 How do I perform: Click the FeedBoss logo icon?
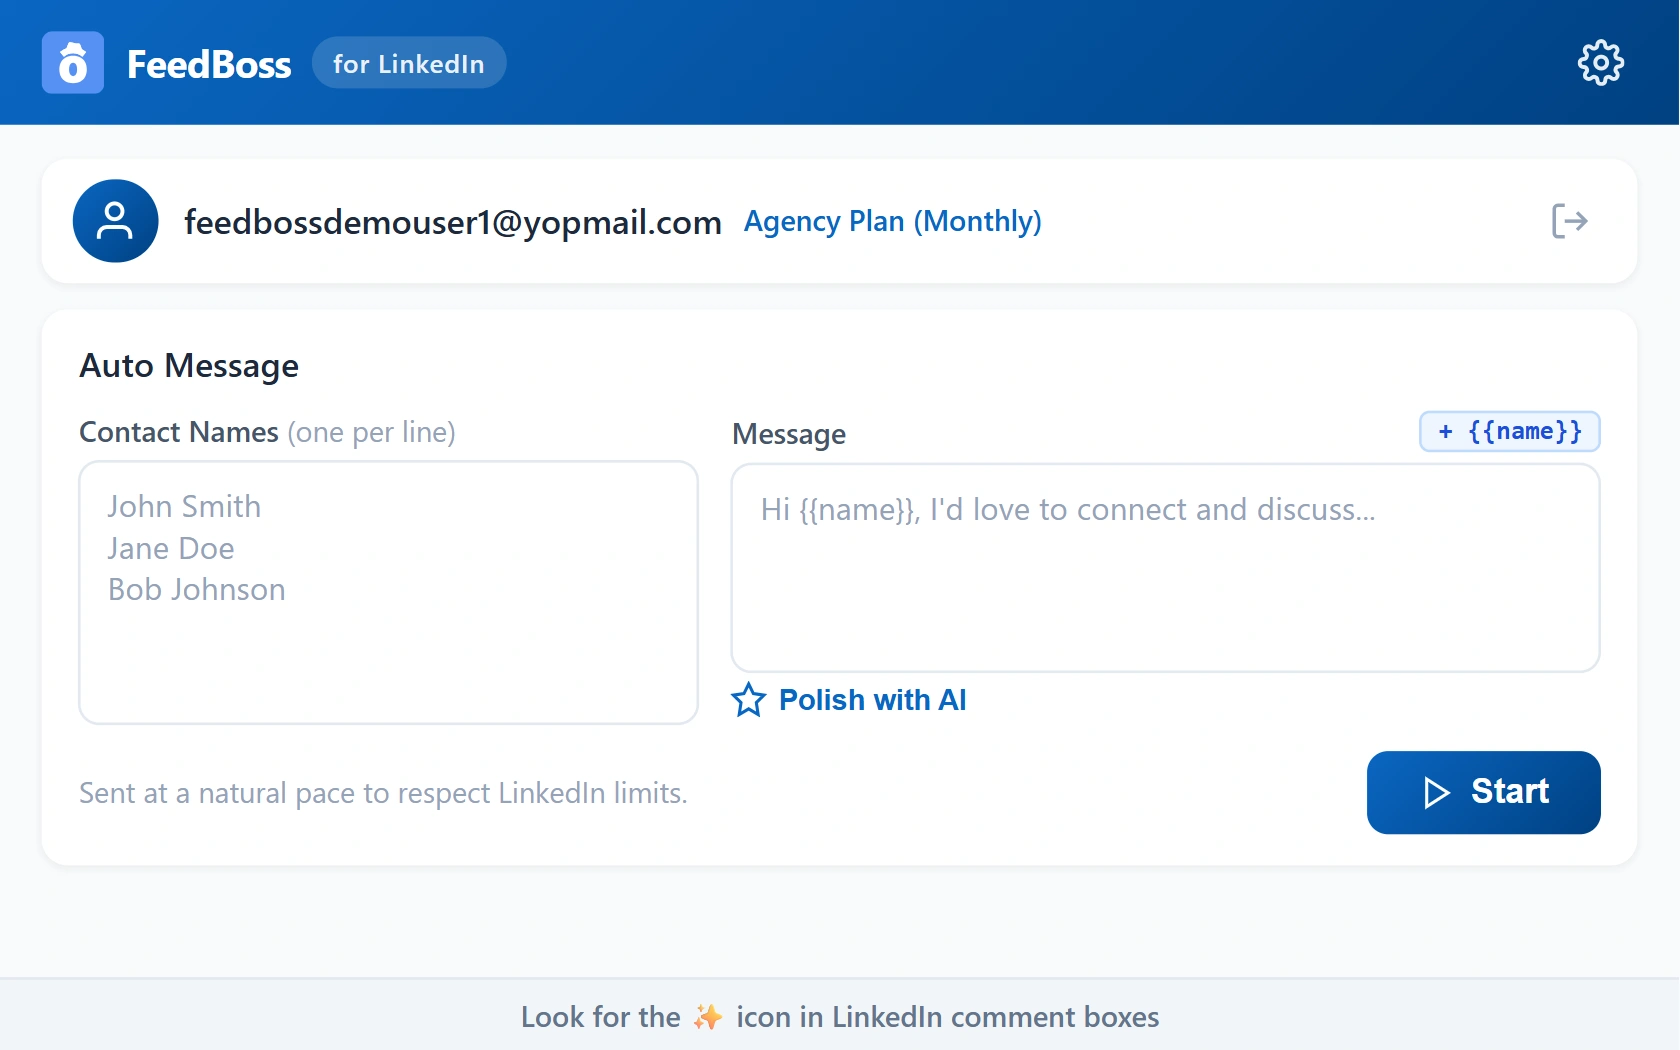click(71, 62)
